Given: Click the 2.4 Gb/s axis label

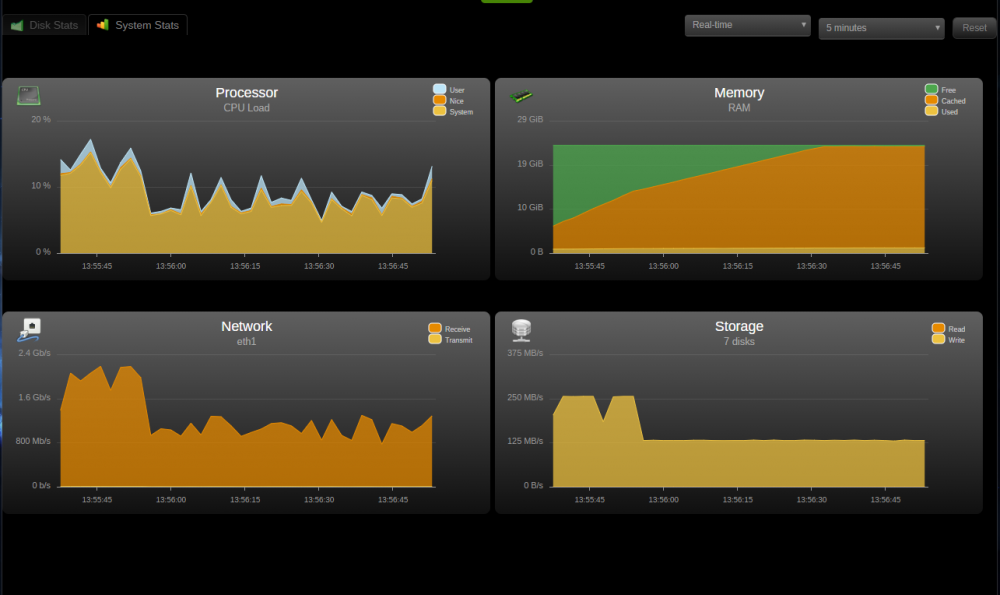Looking at the screenshot, I should tap(34, 353).
